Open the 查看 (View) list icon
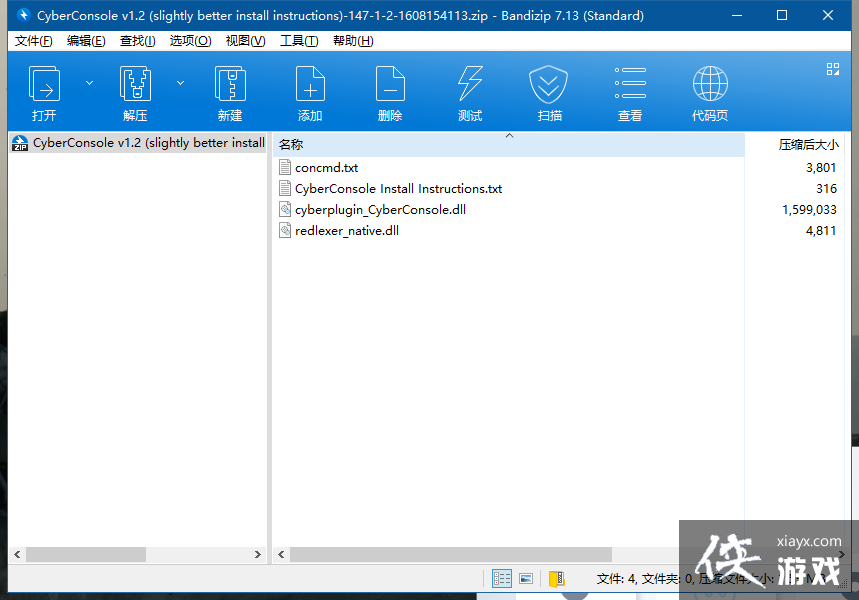The width and height of the screenshot is (859, 600). click(x=630, y=85)
